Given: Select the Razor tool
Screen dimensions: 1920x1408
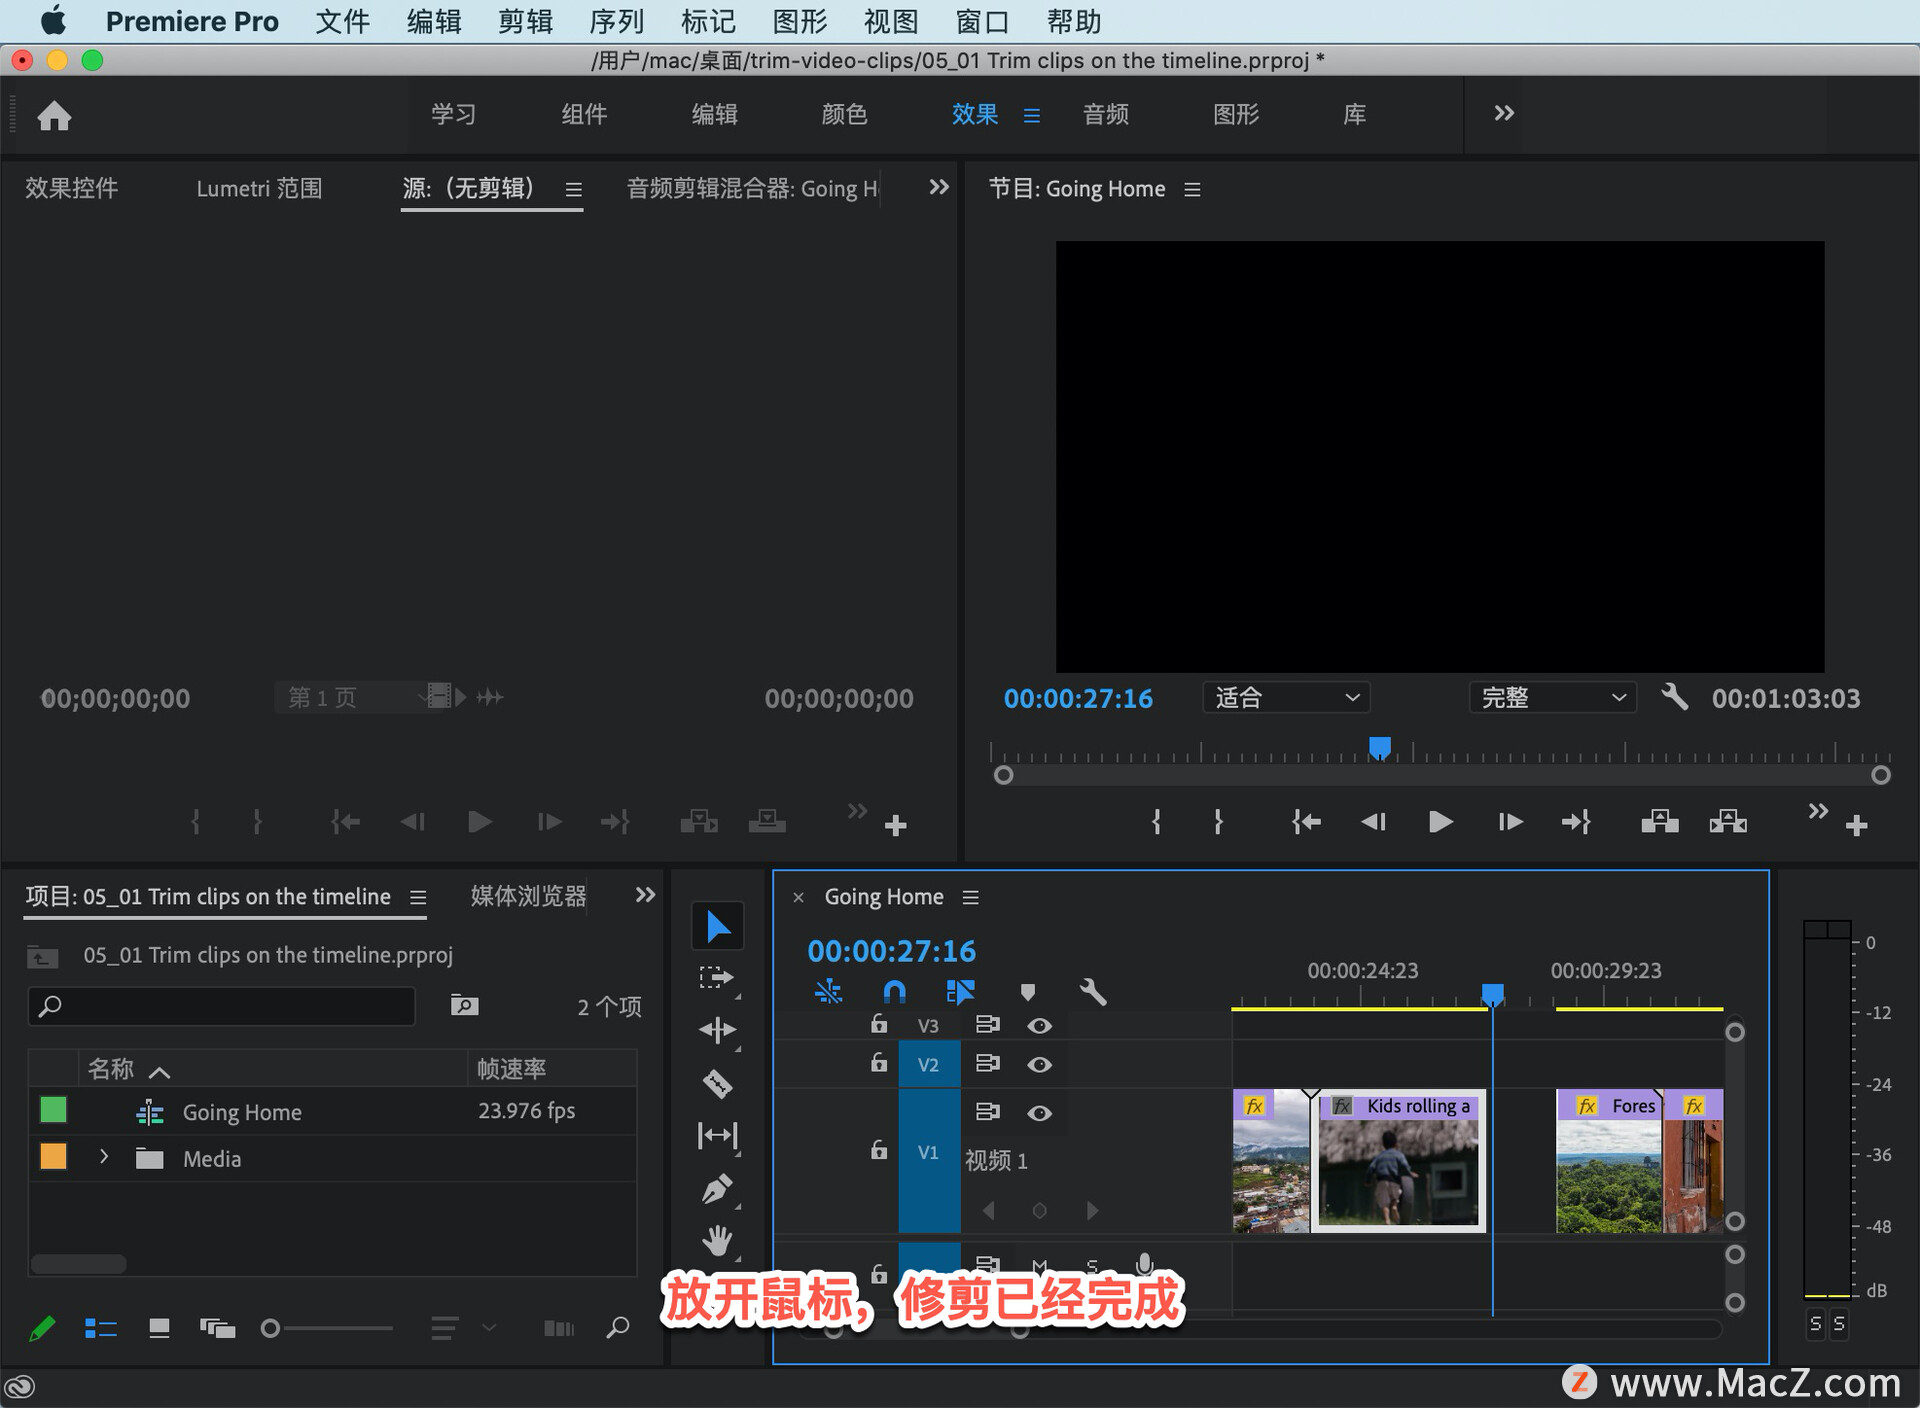Looking at the screenshot, I should (x=717, y=1083).
